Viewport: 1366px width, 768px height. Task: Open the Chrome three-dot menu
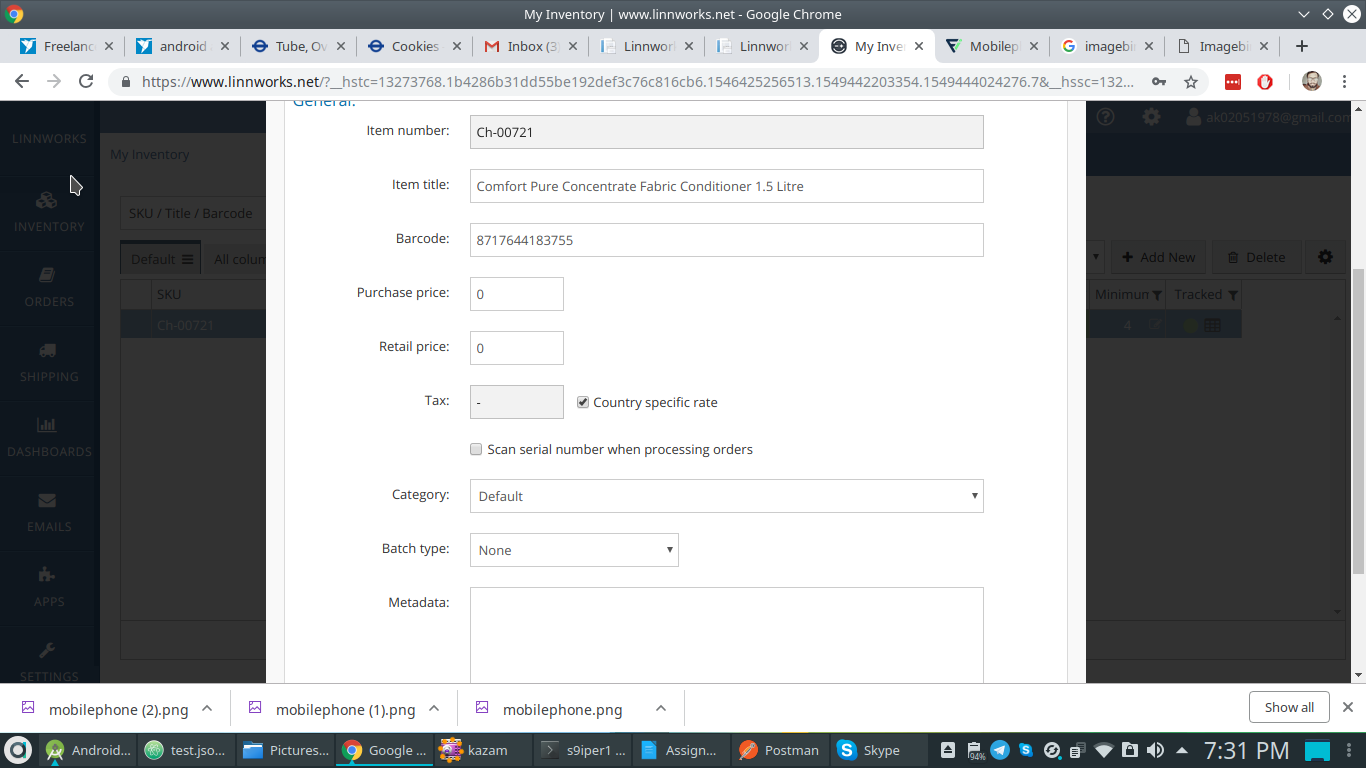coord(1345,82)
